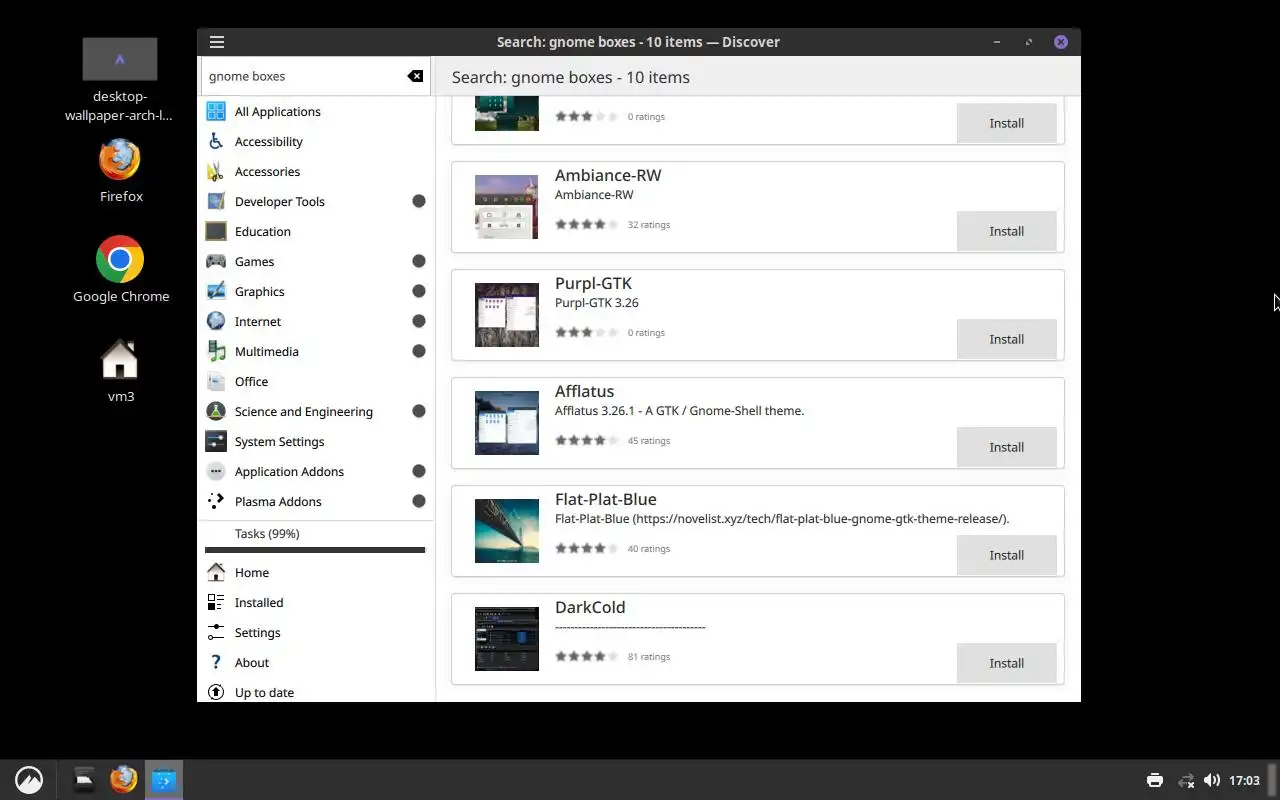Click the DarkCold star rating

(x=587, y=656)
